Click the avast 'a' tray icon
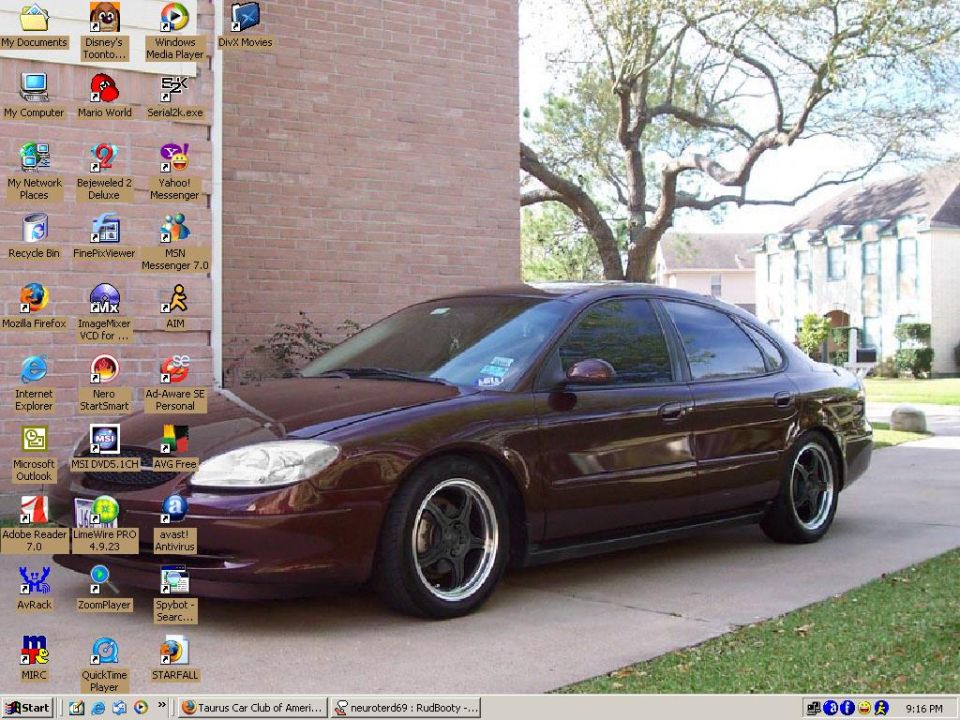Image resolution: width=960 pixels, height=720 pixels. 831,708
